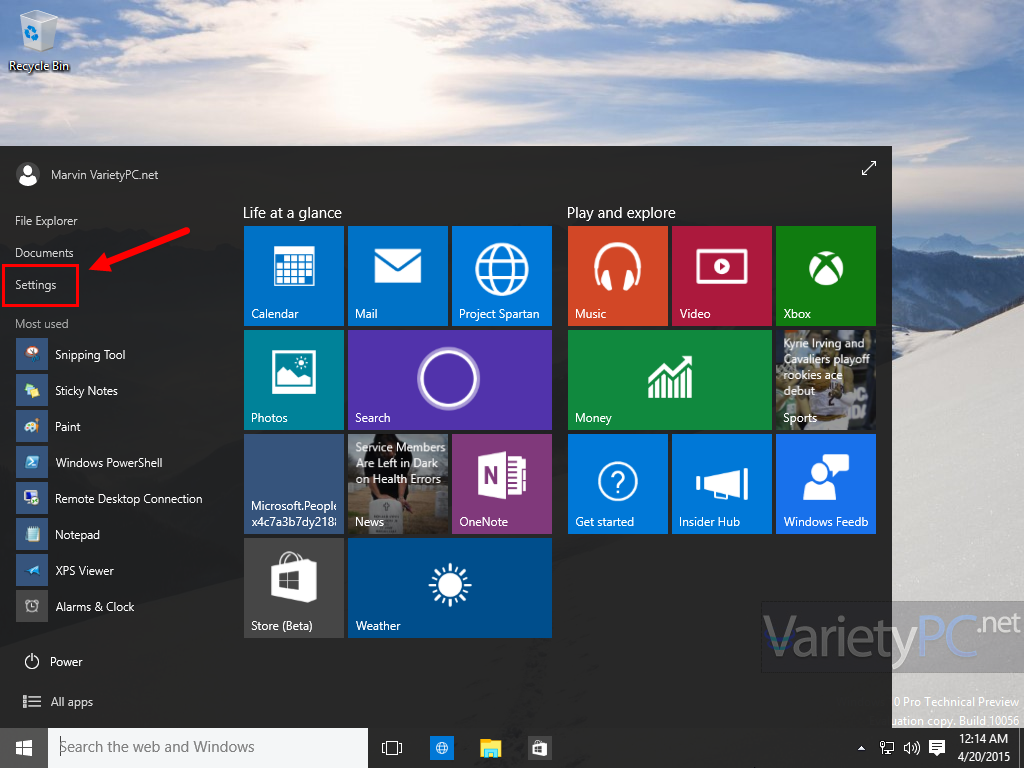Open File Explorer from the Start menu list
This screenshot has height=768, width=1024.
click(46, 221)
